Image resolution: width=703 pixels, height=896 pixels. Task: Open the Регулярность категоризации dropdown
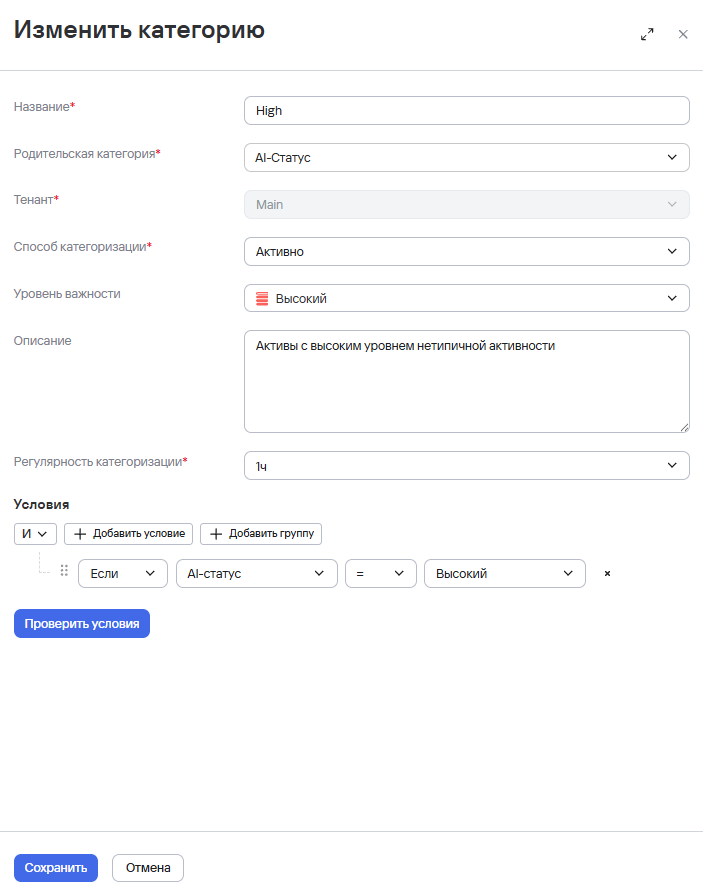[x=467, y=466]
